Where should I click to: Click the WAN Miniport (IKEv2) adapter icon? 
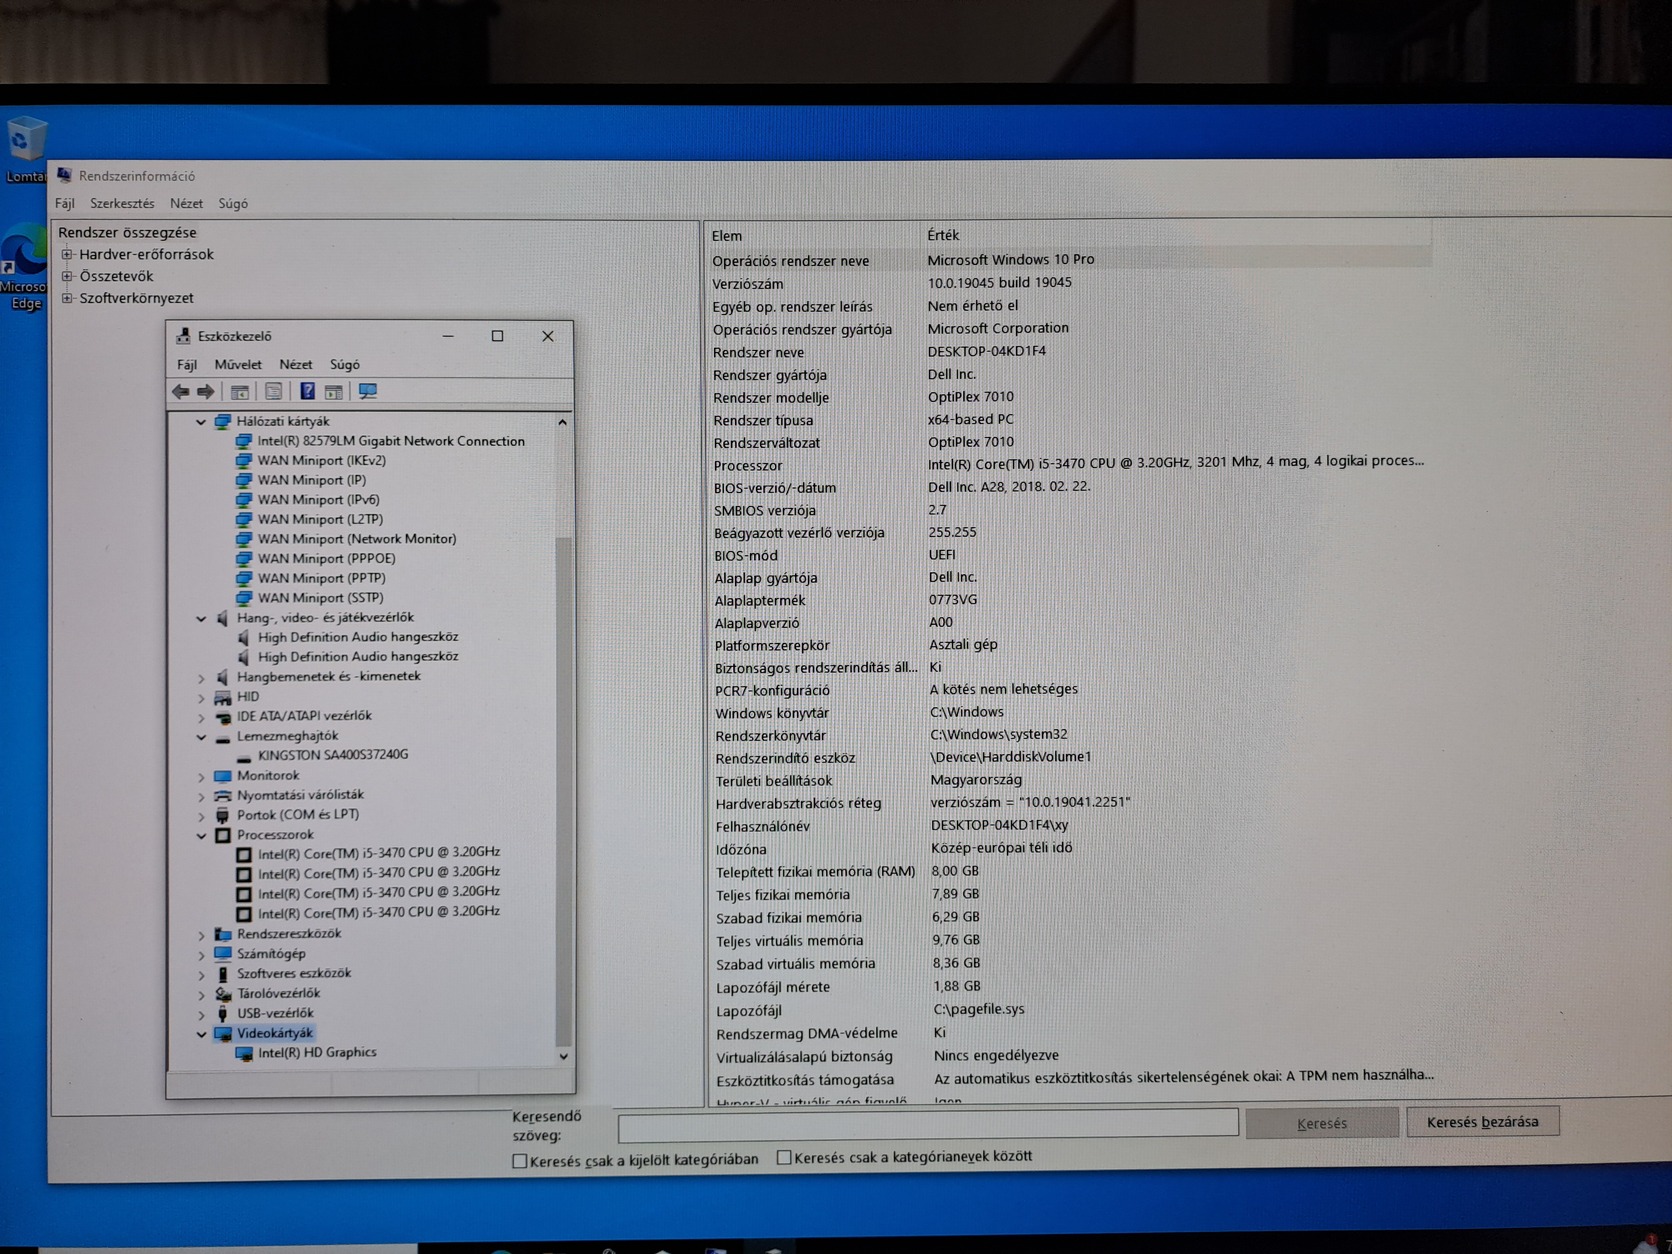(x=243, y=461)
